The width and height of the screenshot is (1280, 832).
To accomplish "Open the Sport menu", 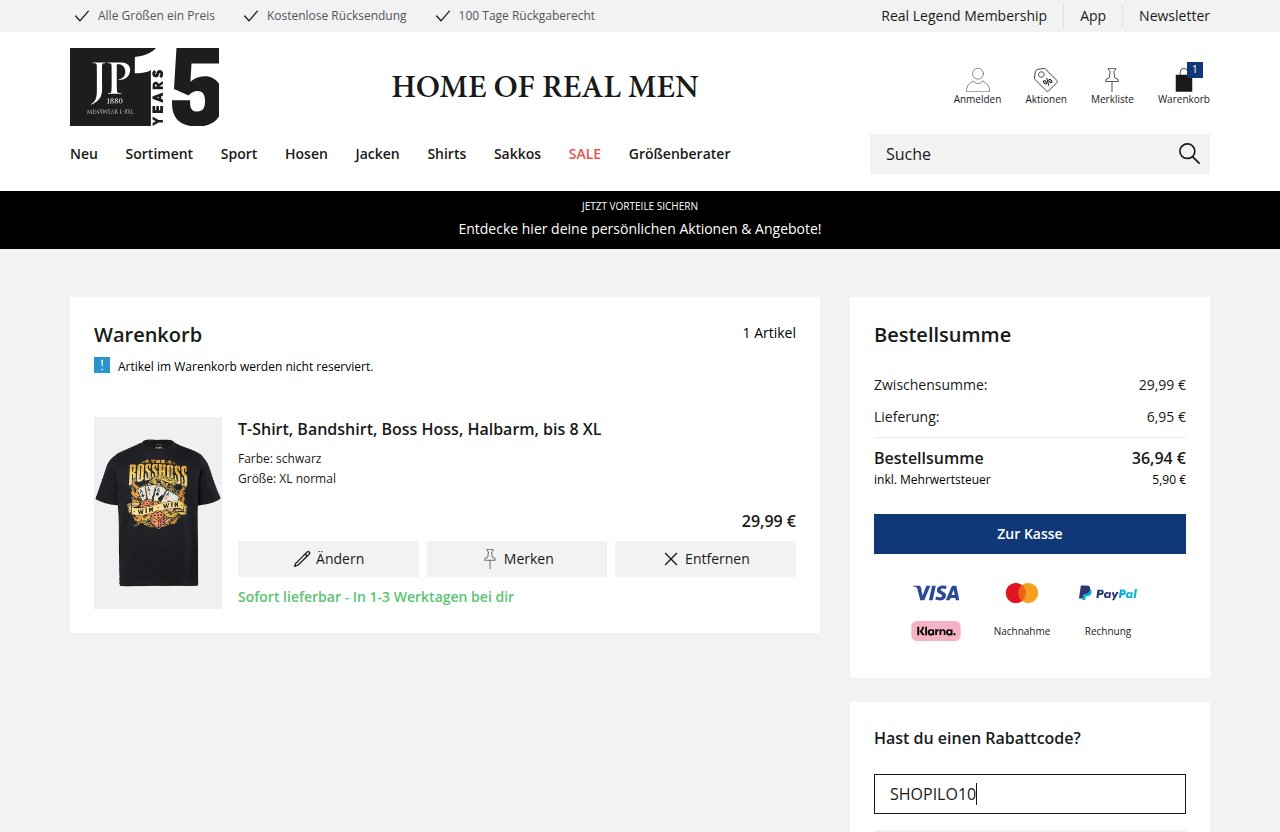I will tap(239, 154).
